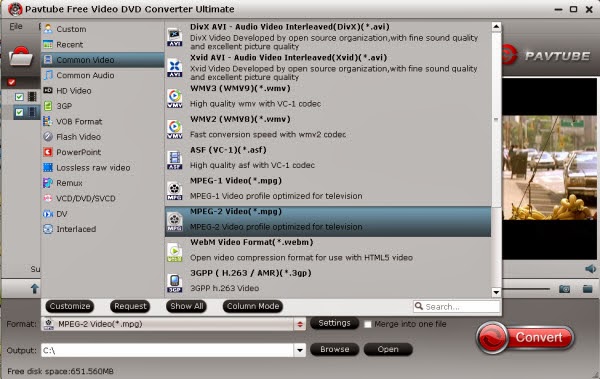
Task: Start conversion with Convert button
Action: (x=525, y=338)
